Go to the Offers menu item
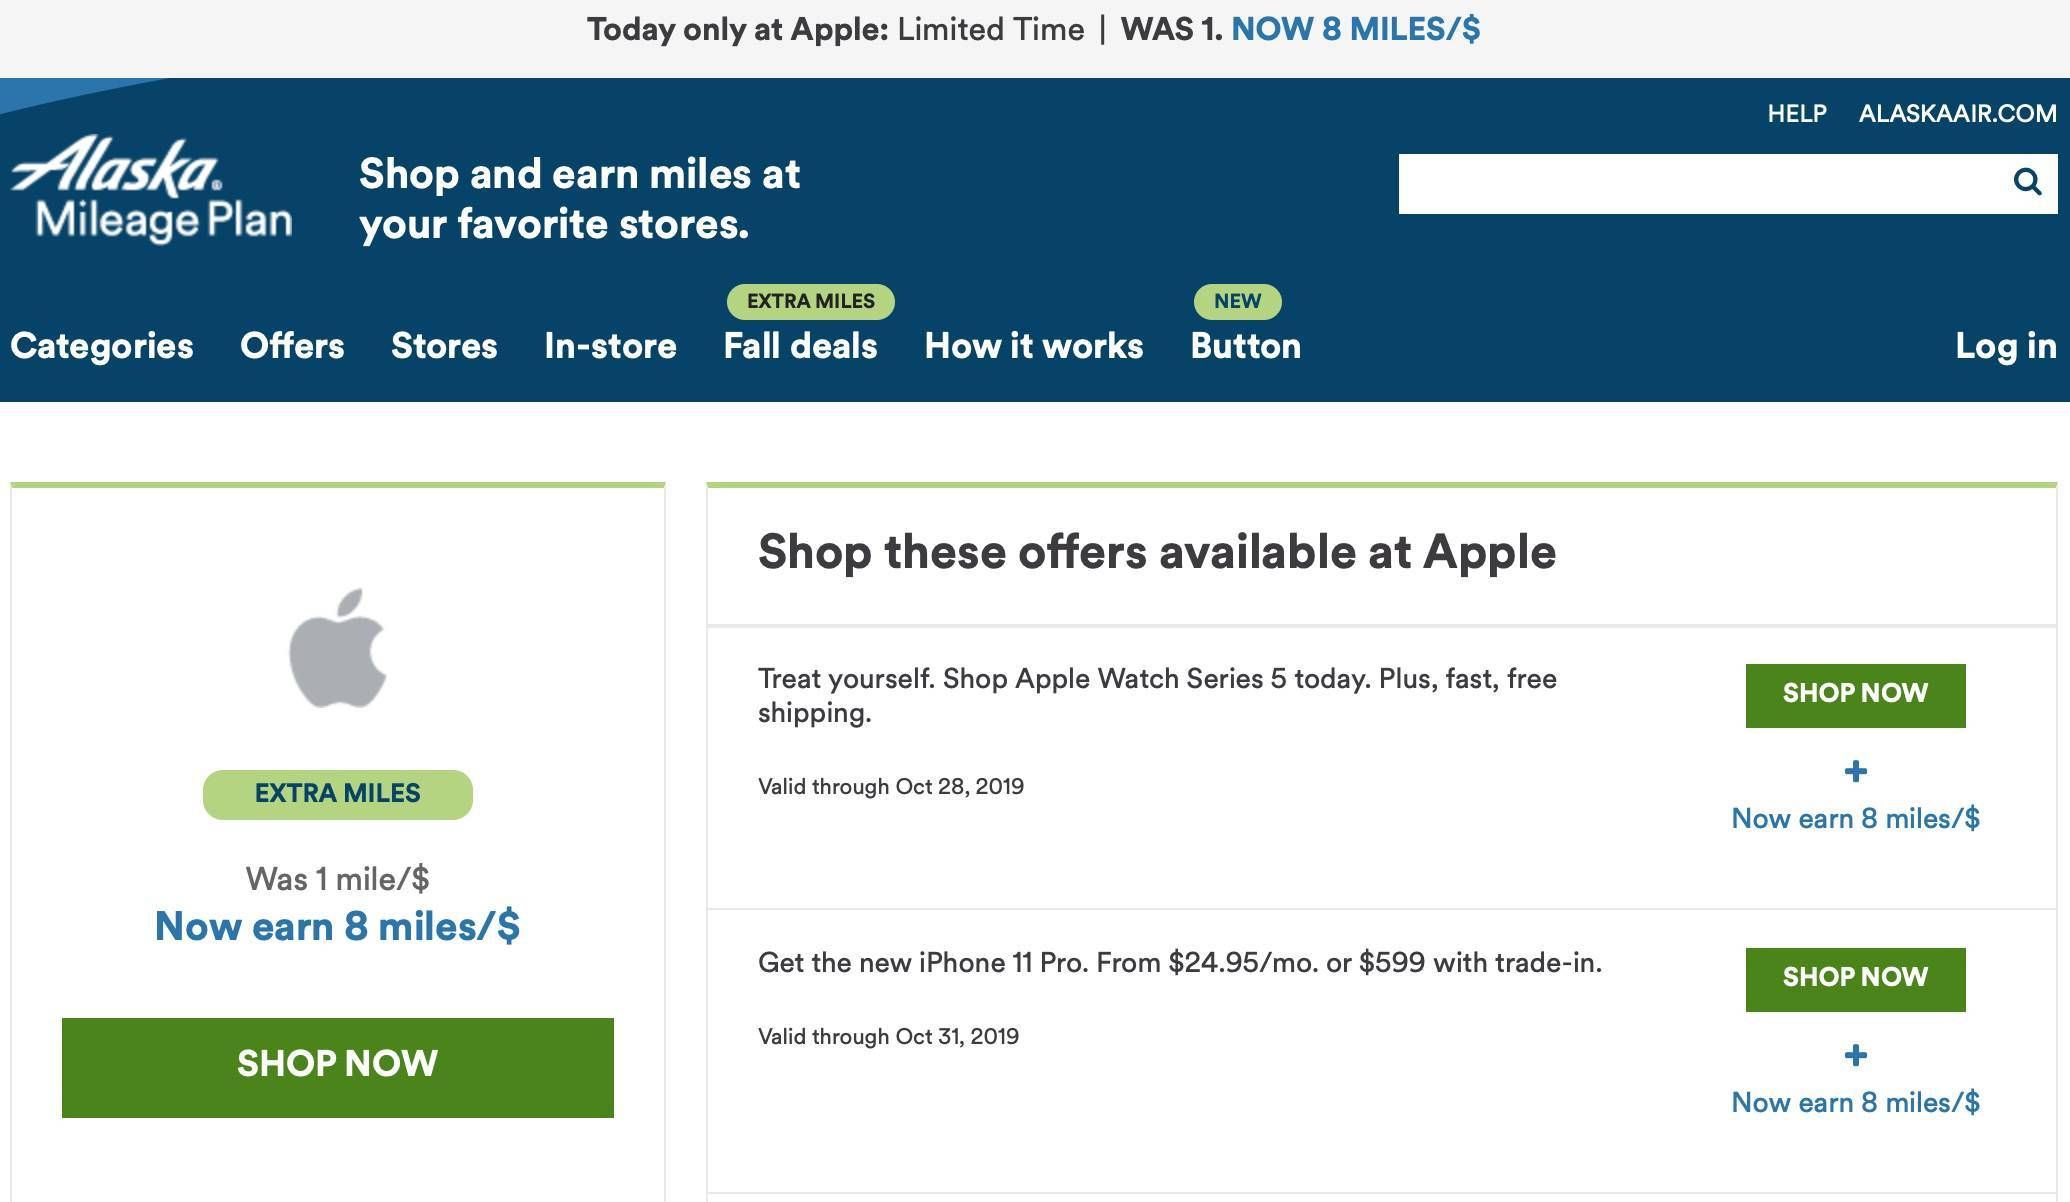The height and width of the screenshot is (1202, 2070). (x=292, y=346)
